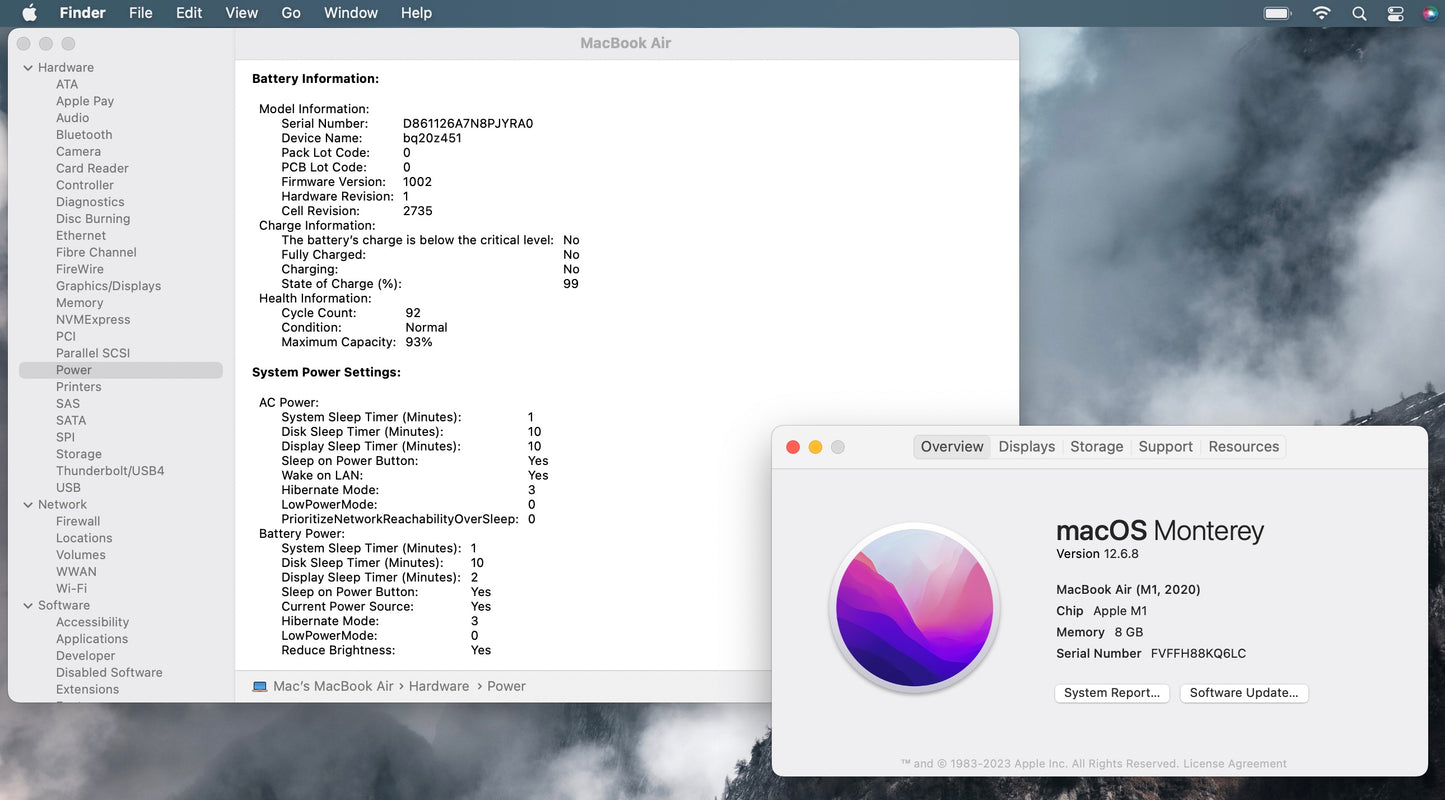The height and width of the screenshot is (800, 1445).
Task: Open the License Agreement link
Action: coord(1234,764)
